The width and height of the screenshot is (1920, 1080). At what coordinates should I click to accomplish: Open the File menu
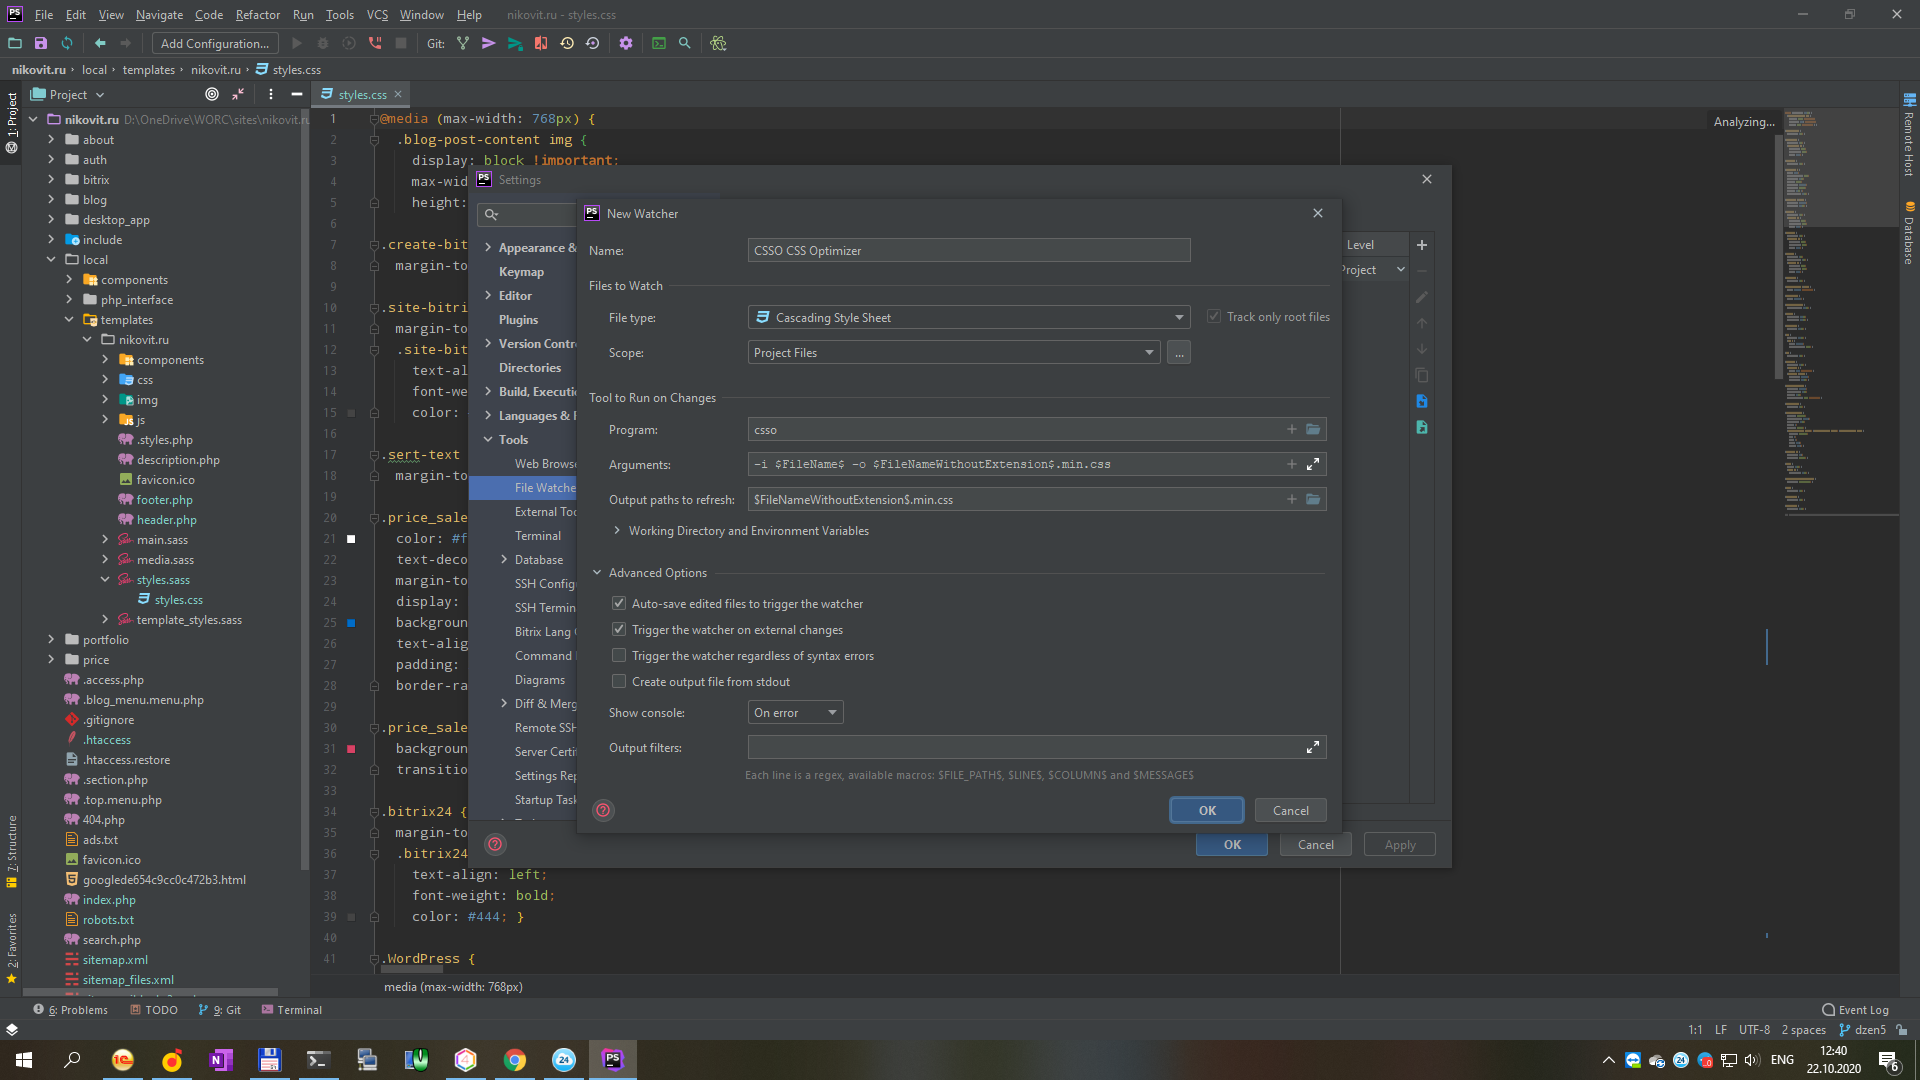click(x=44, y=14)
